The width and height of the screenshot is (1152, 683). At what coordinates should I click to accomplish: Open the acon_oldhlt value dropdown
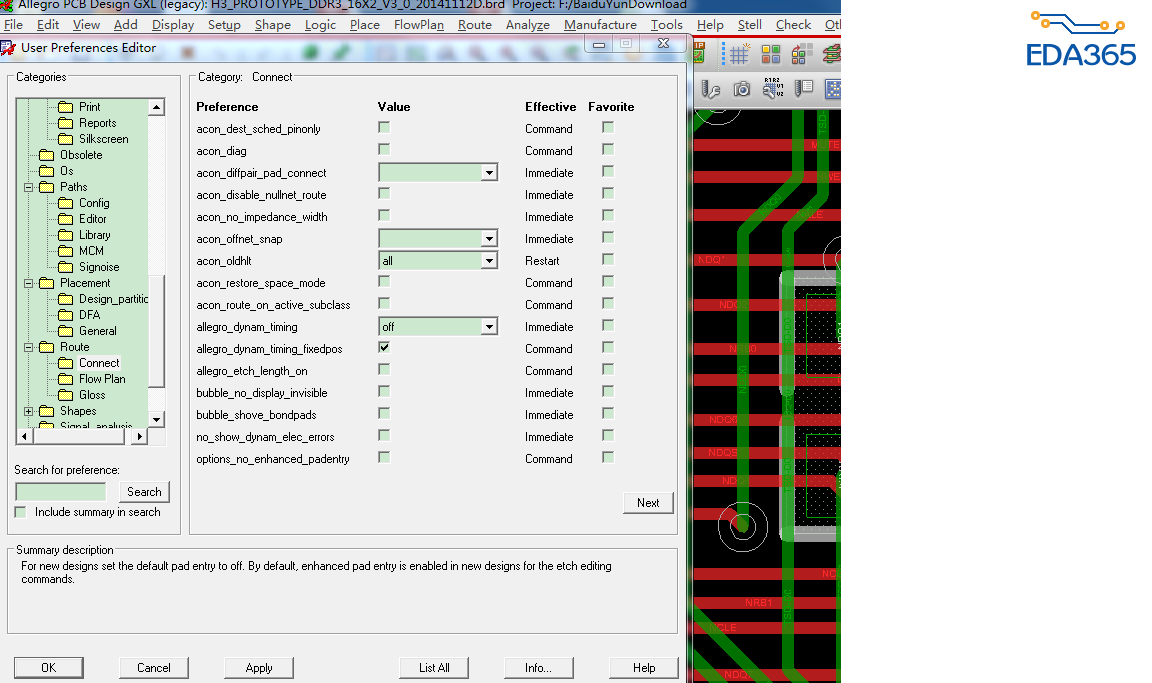489,261
